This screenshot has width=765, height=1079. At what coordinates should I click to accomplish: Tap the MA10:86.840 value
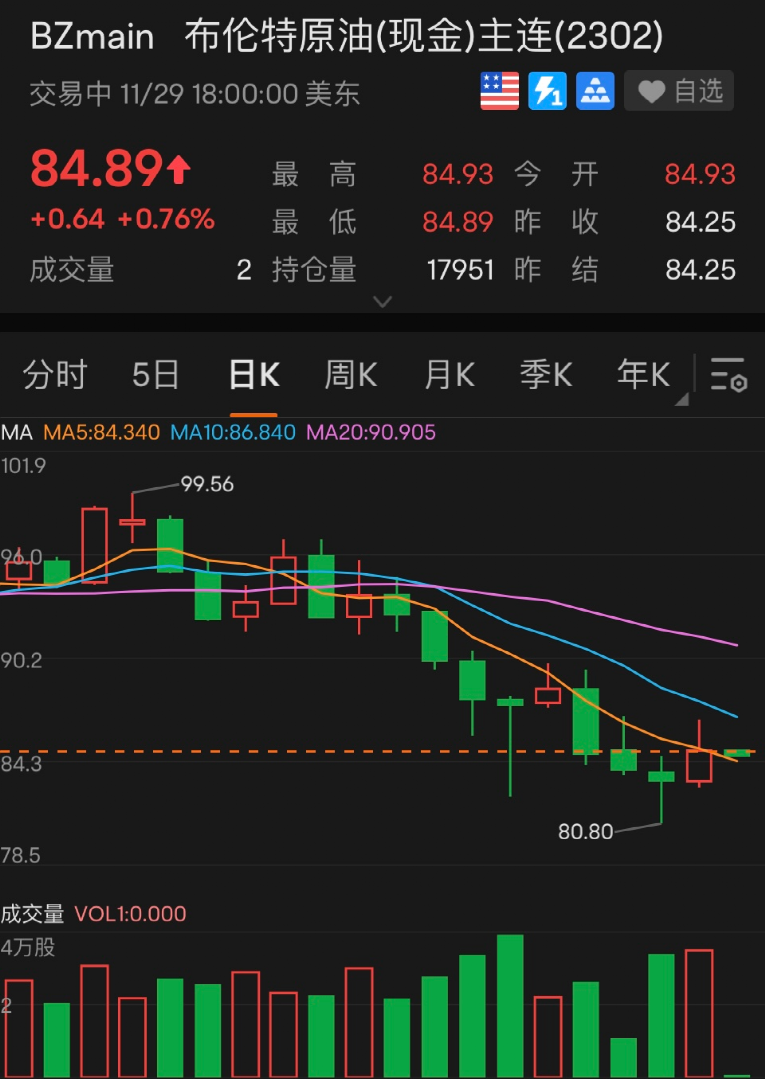pos(233,433)
